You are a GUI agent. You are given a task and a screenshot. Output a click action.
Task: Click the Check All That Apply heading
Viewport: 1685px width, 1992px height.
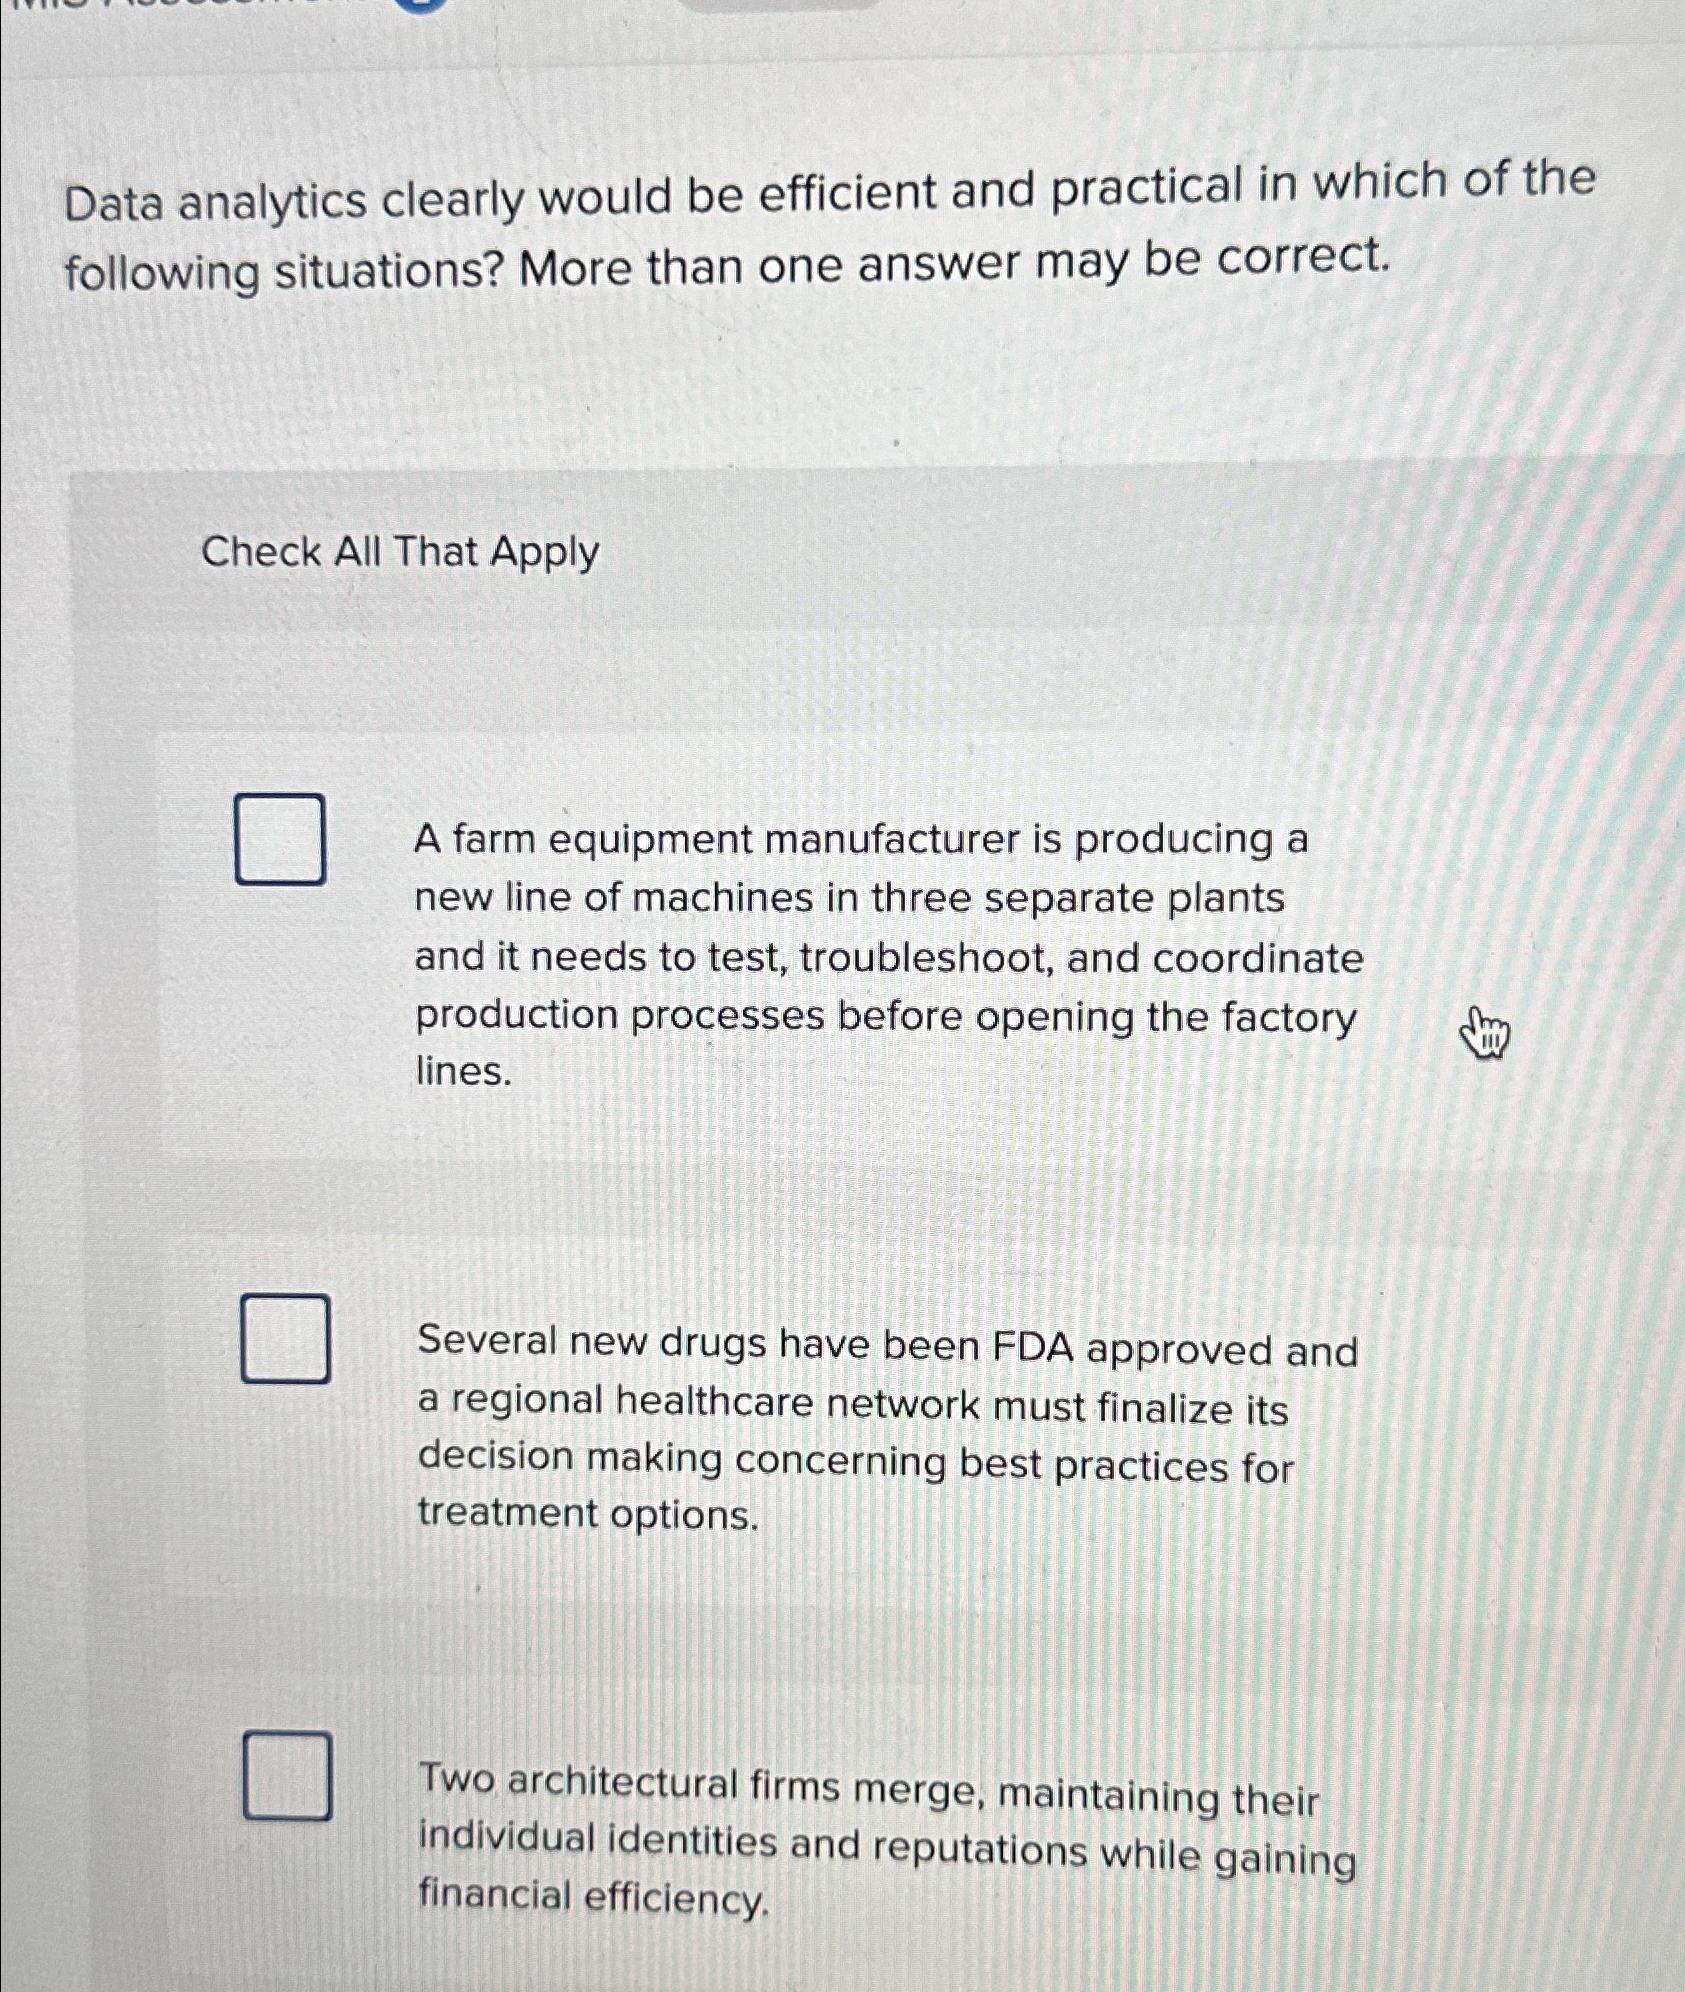tap(400, 553)
